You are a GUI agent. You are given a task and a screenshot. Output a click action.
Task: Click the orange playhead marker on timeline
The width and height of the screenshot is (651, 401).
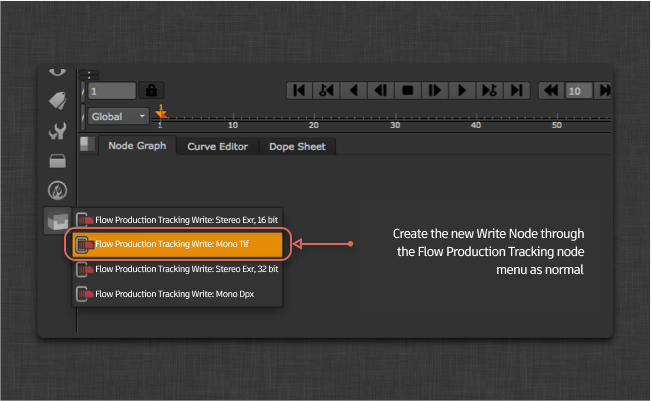[160, 113]
